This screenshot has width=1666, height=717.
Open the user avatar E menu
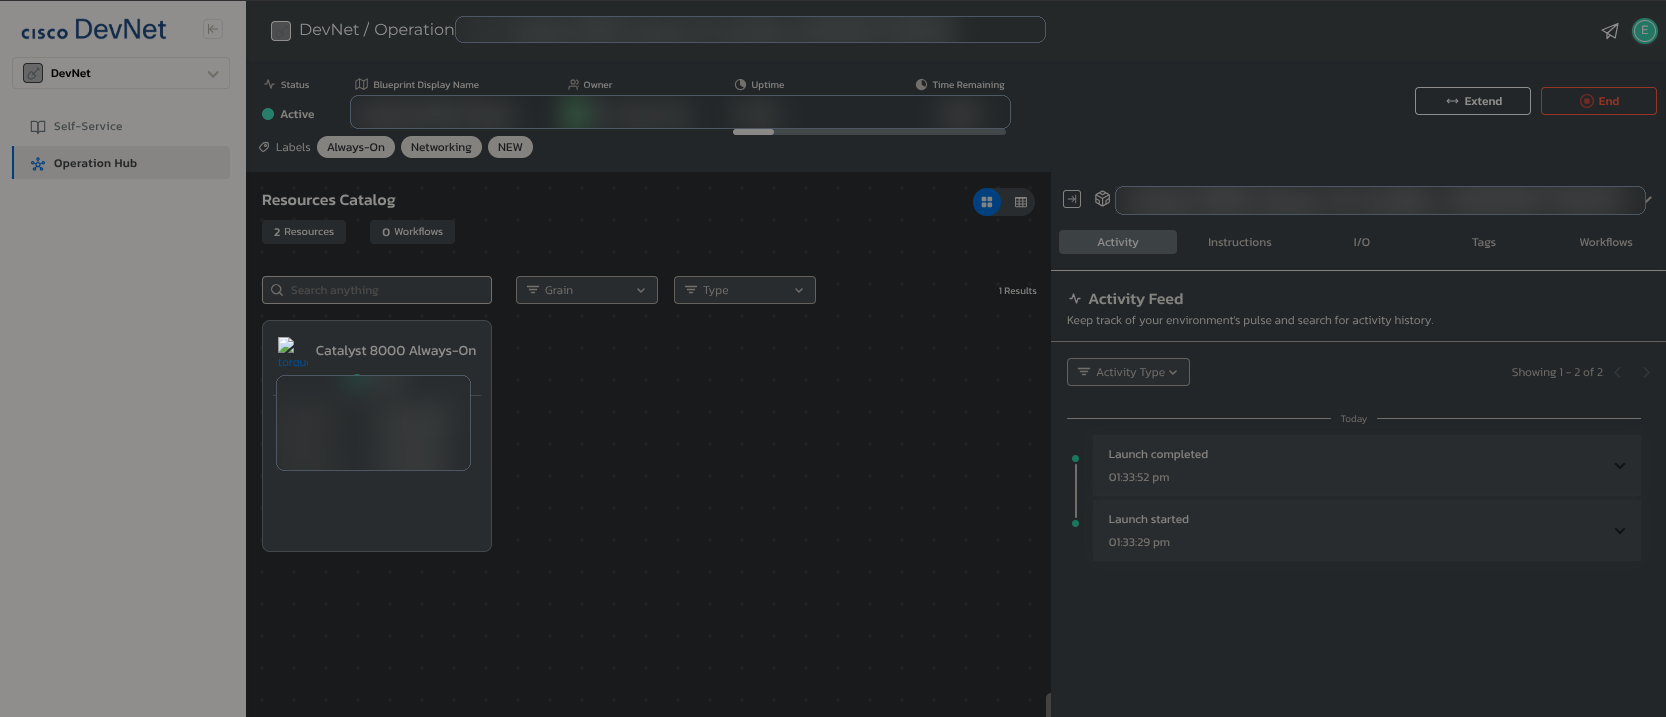[x=1644, y=31]
